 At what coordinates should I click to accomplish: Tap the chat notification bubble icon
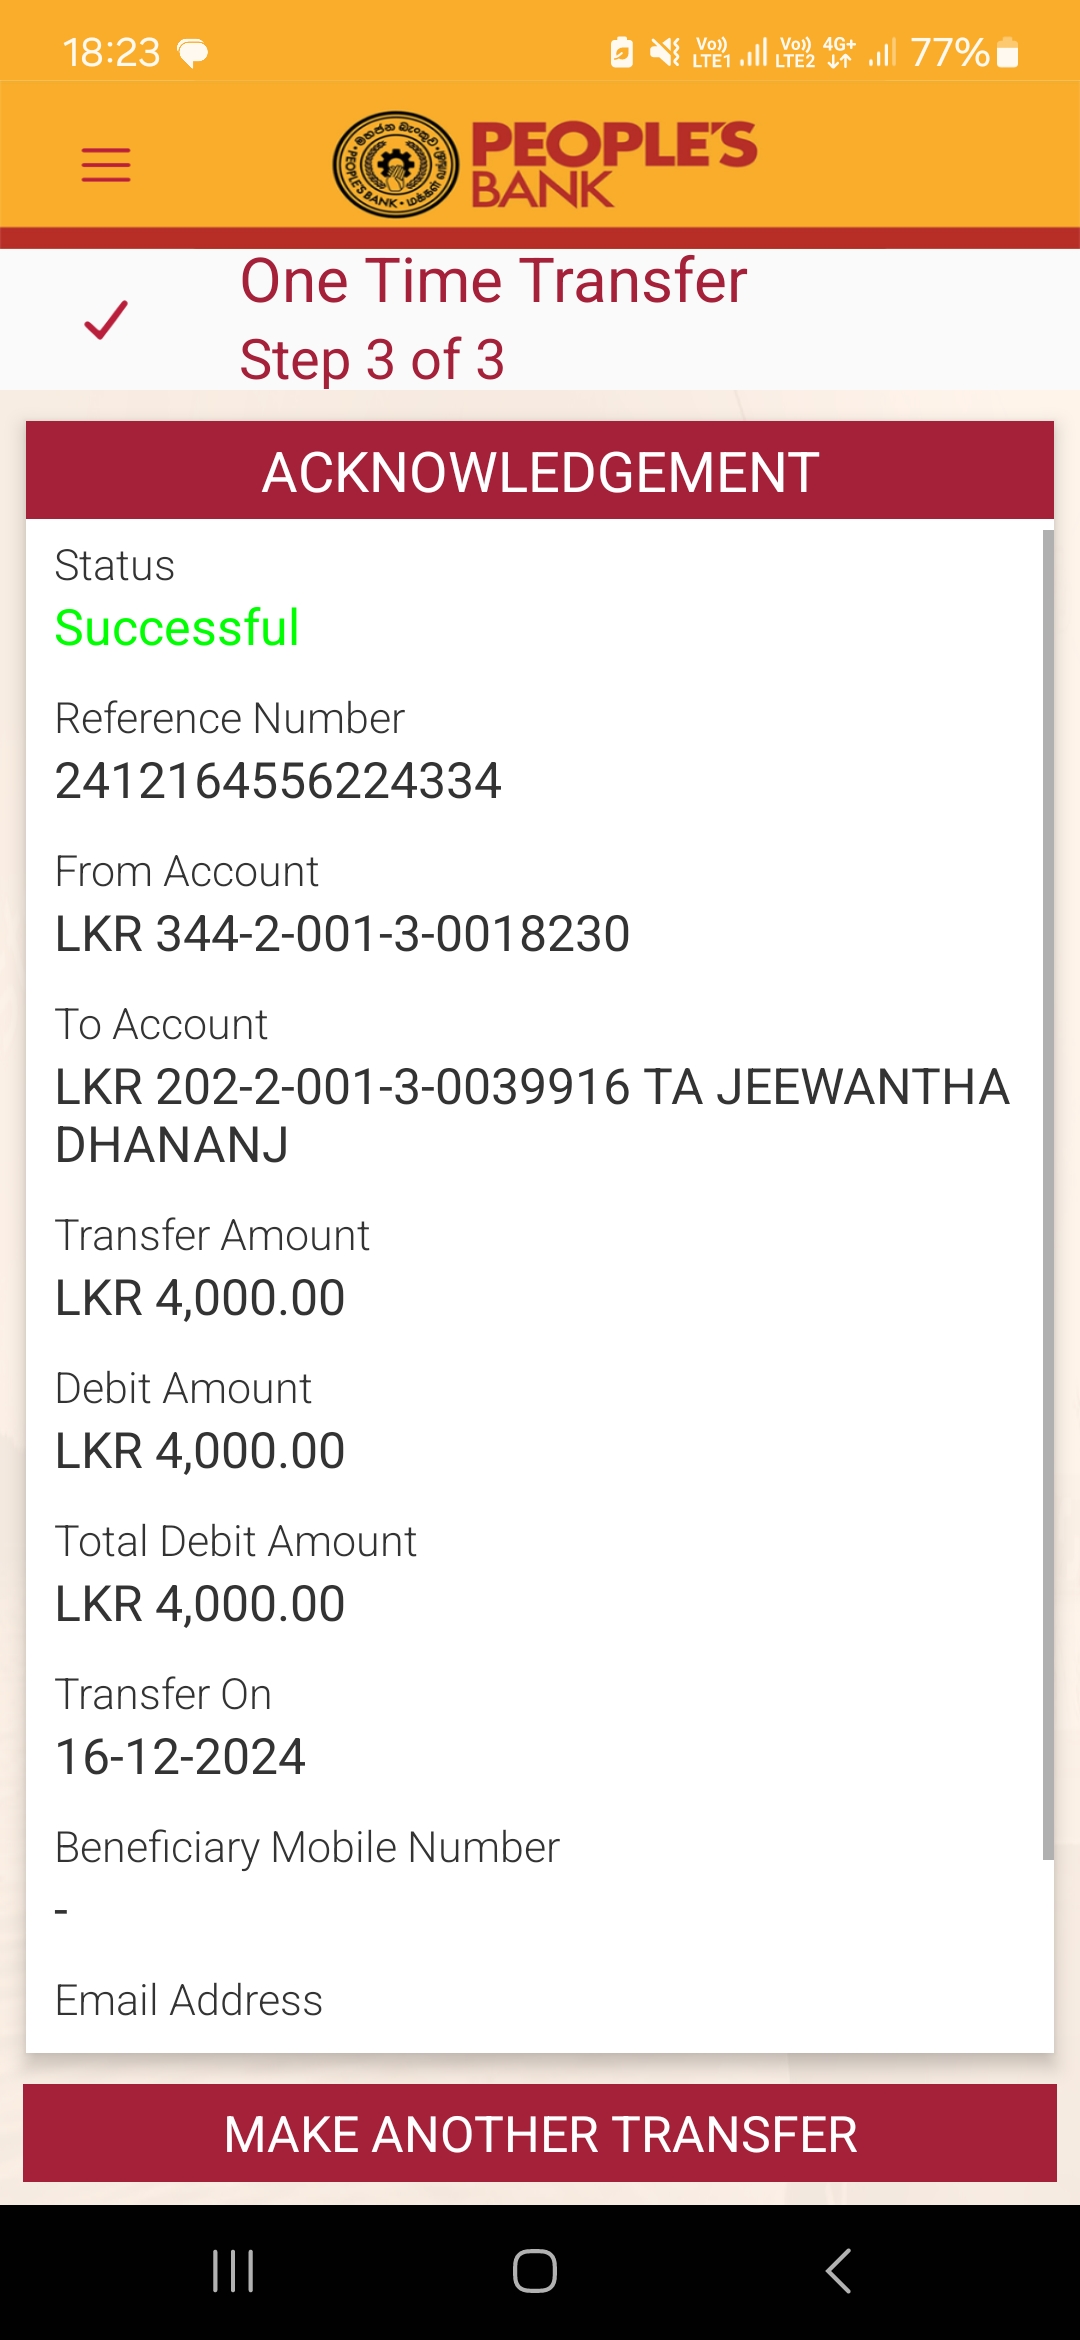192,52
